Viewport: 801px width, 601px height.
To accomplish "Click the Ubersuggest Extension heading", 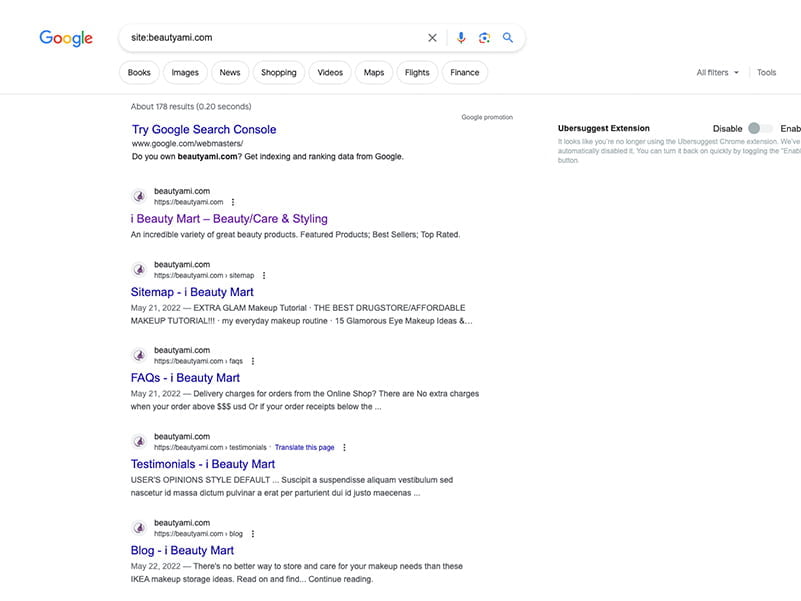I will [x=604, y=128].
